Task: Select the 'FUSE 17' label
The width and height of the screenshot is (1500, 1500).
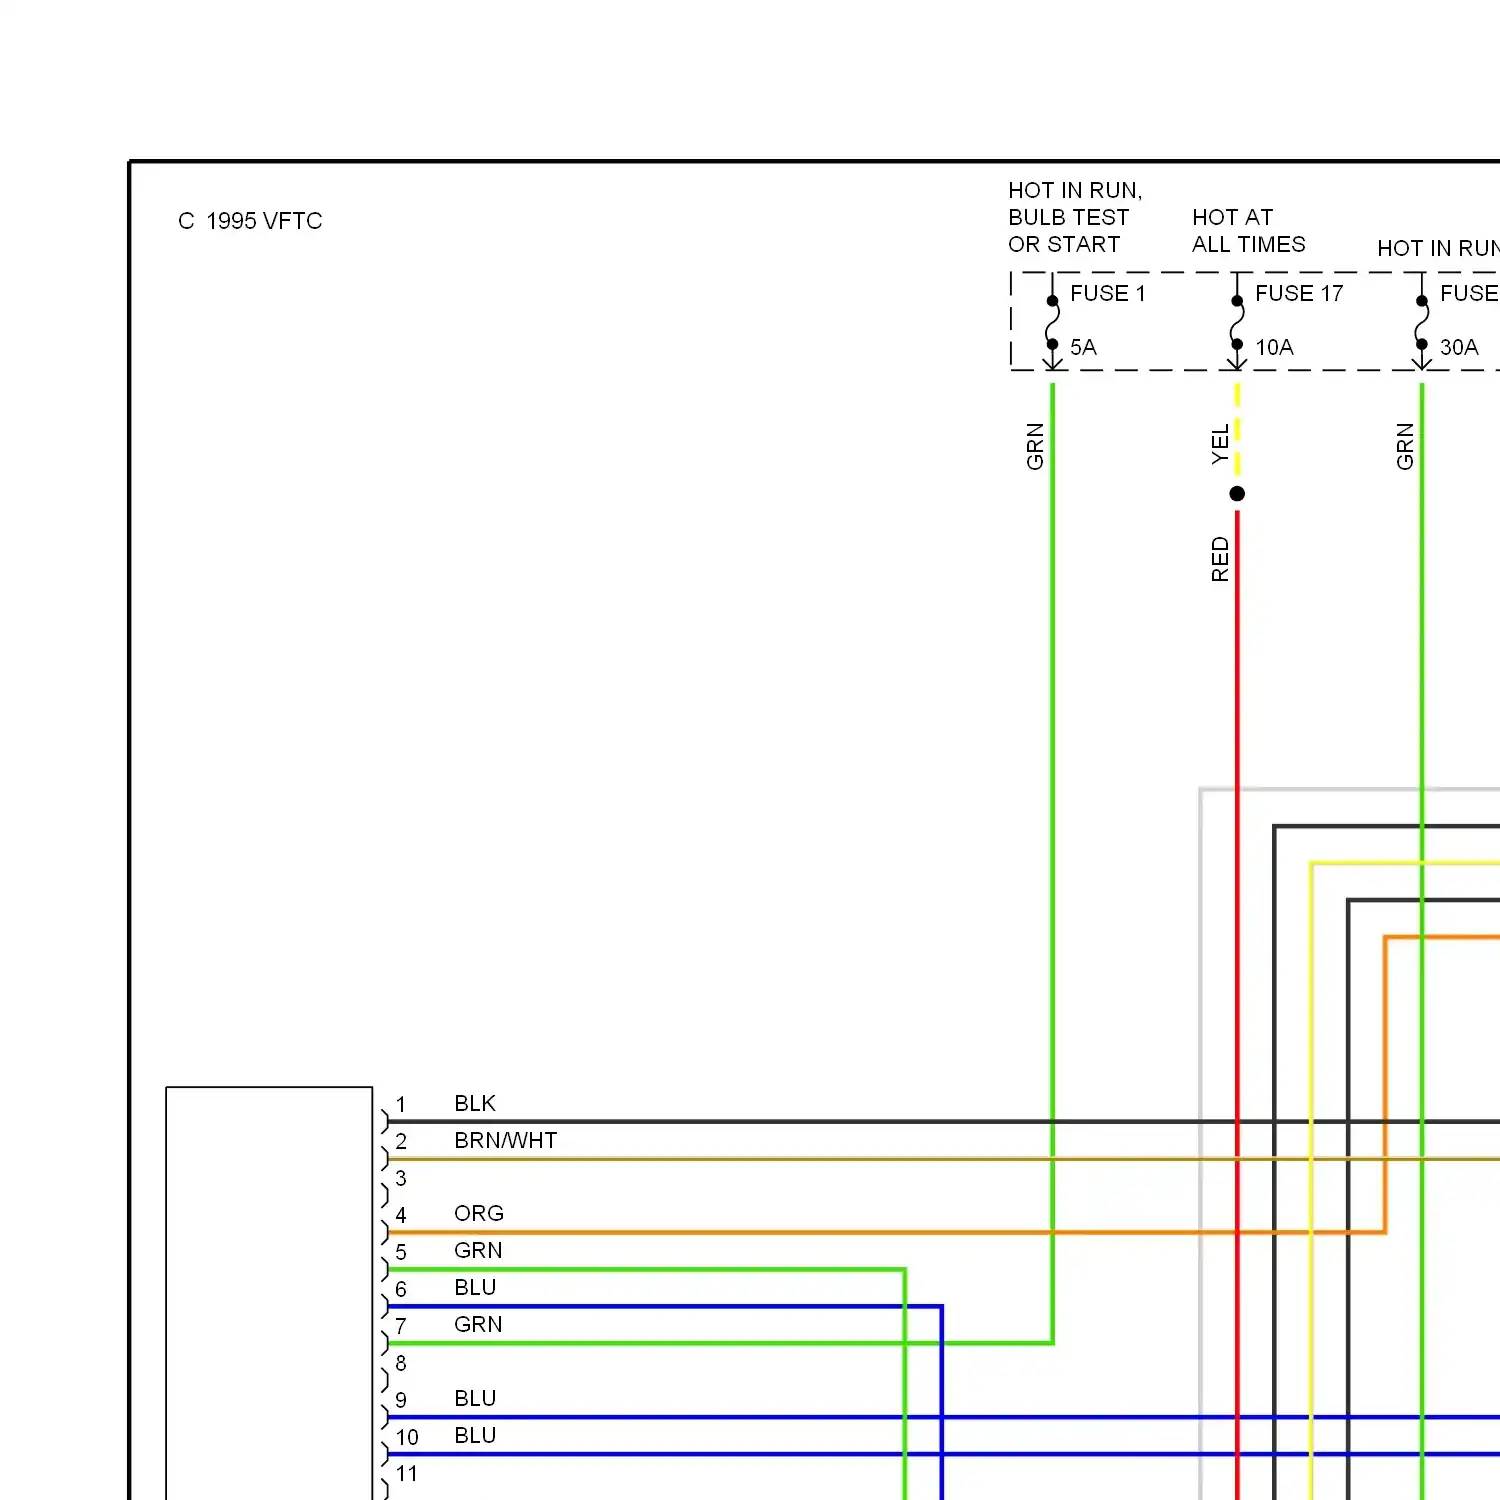Action: 1299,293
